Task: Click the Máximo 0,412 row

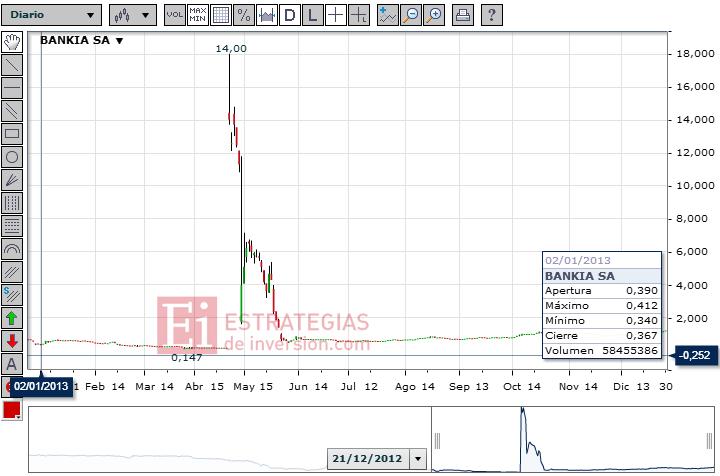Action: [x=602, y=306]
